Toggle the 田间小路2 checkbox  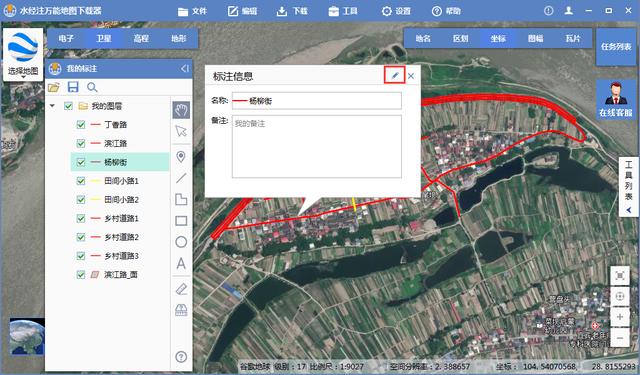[81, 200]
